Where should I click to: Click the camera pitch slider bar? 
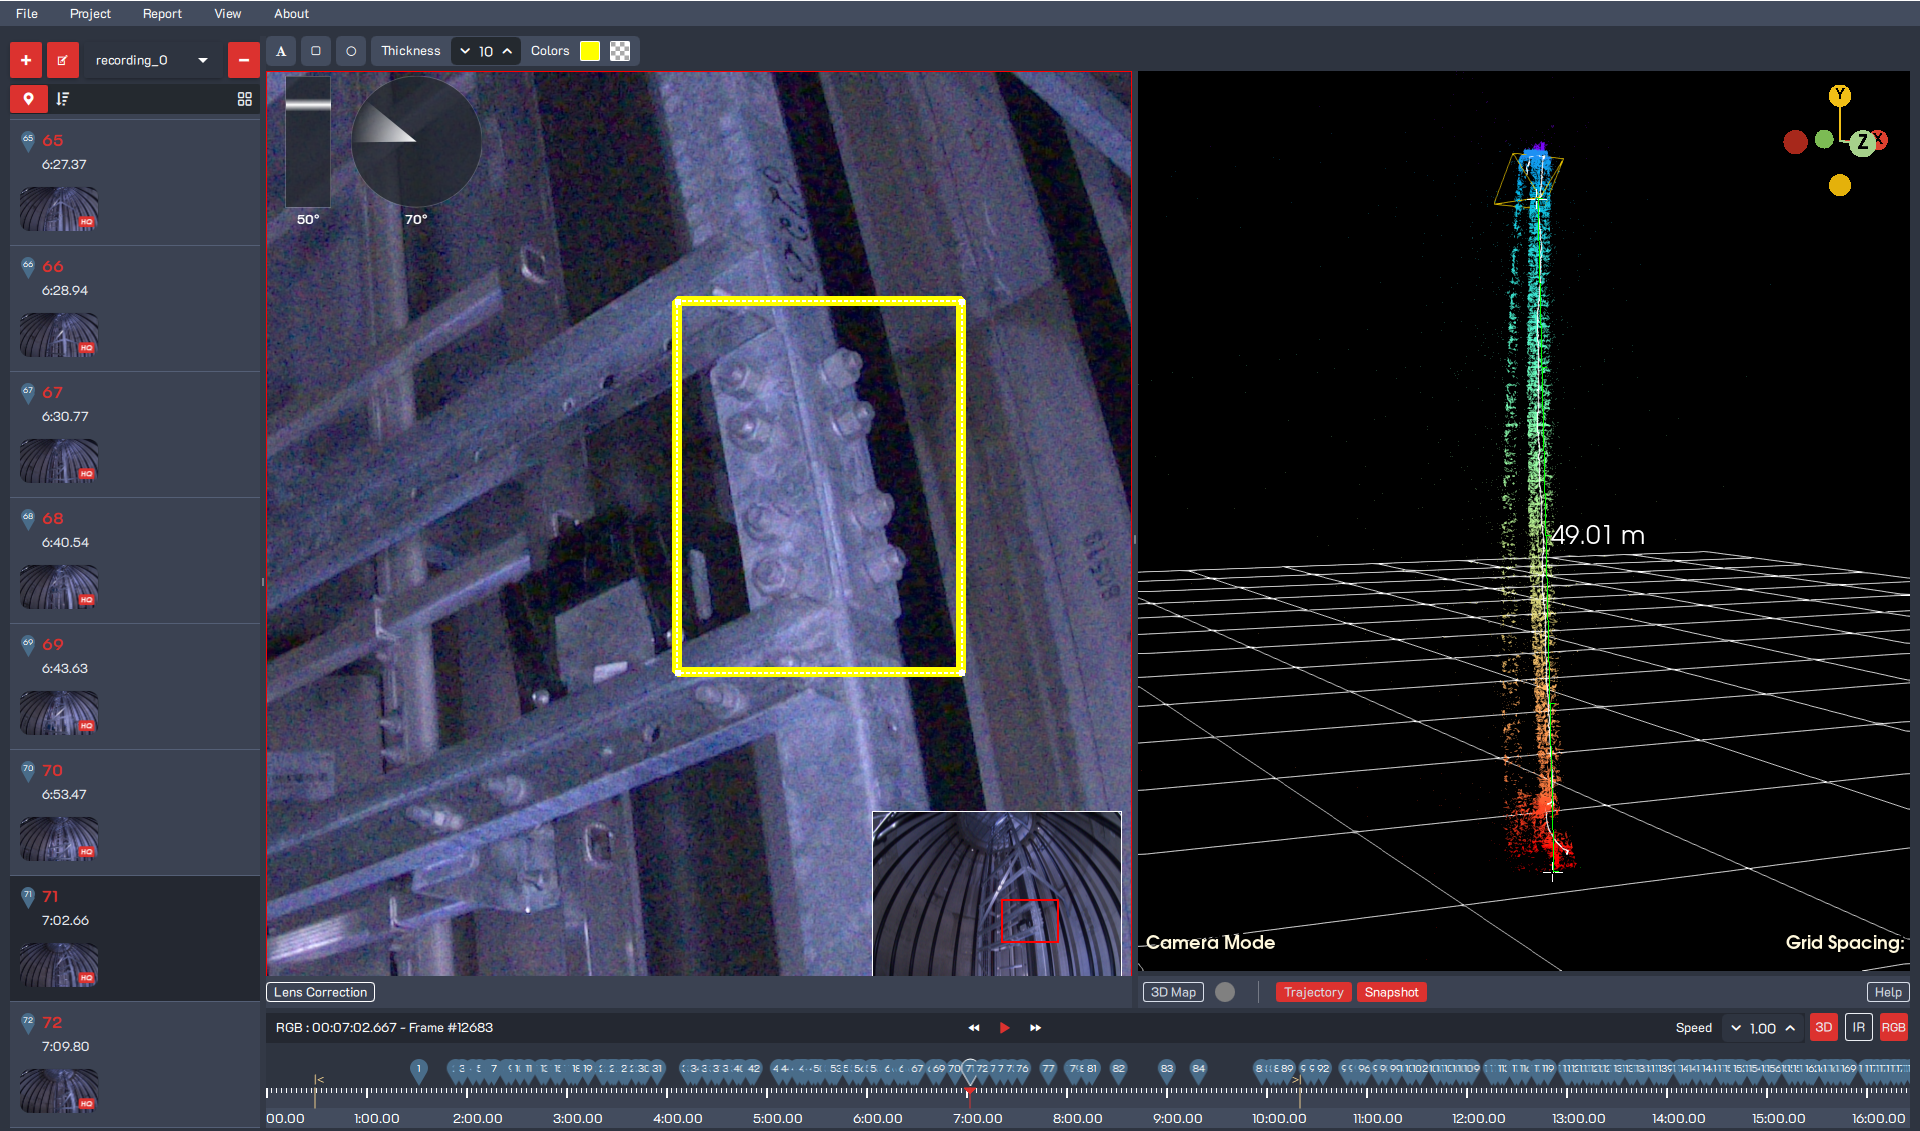tap(308, 141)
